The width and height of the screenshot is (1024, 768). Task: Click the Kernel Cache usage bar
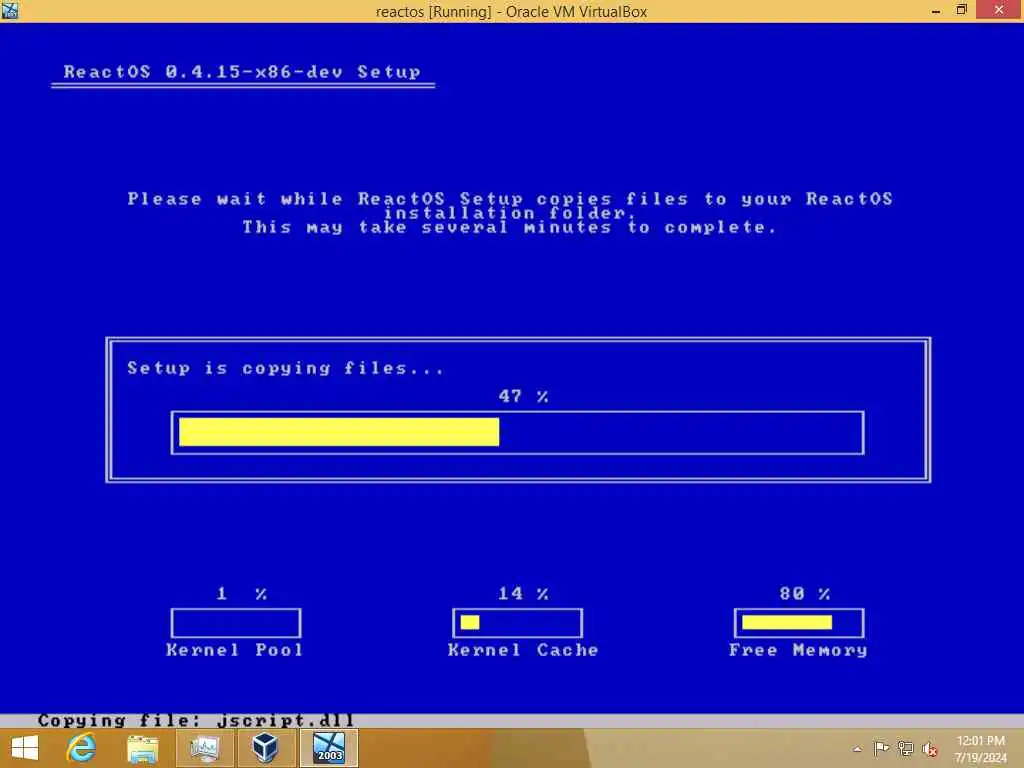point(517,623)
